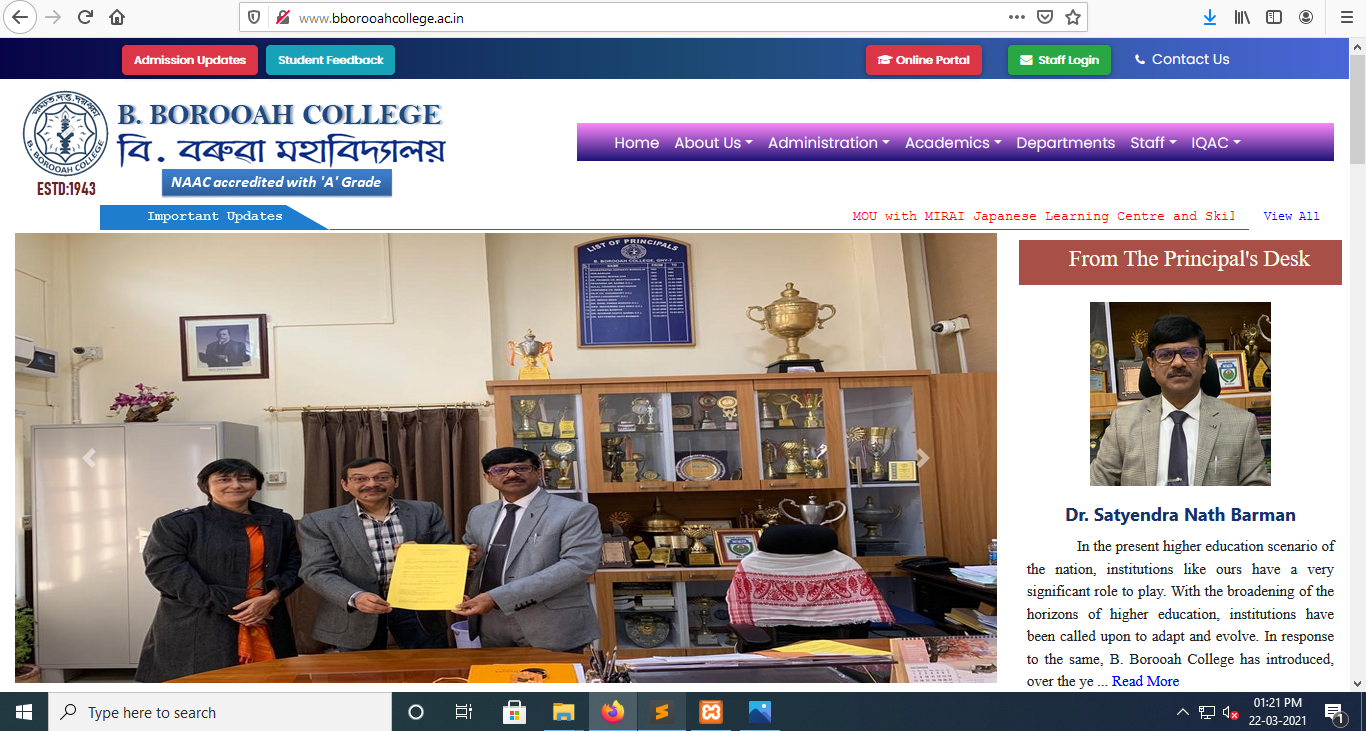The image size is (1366, 731).
Task: Click the Windows taskbar search box
Action: click(x=220, y=712)
